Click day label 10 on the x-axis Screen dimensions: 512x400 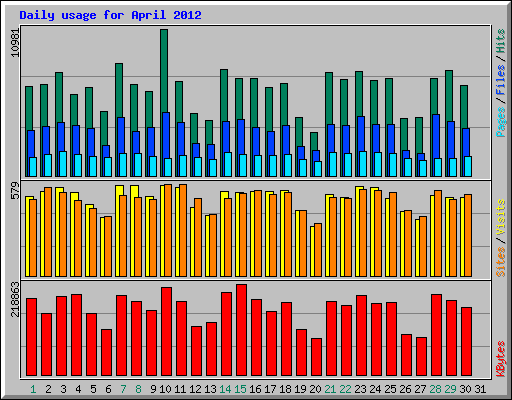tap(165, 389)
